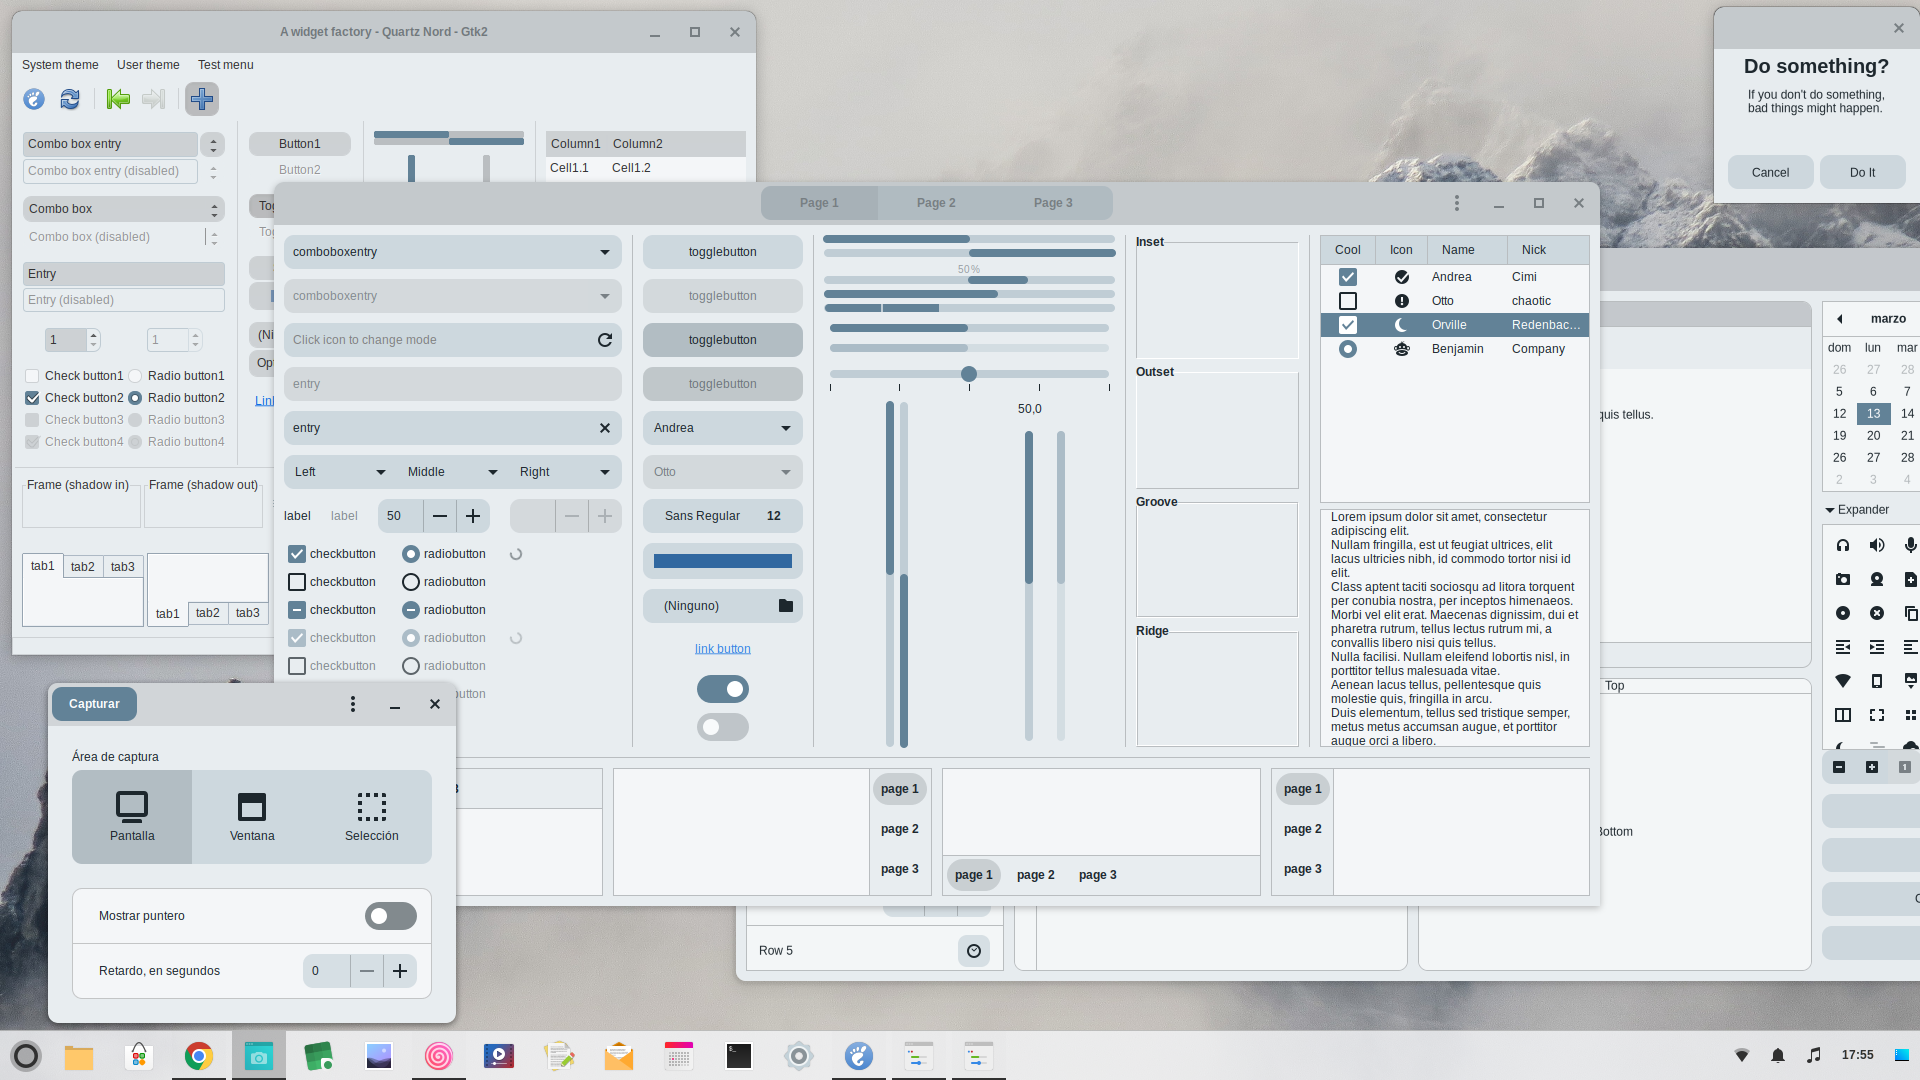Select the Selección capture area

(372, 817)
